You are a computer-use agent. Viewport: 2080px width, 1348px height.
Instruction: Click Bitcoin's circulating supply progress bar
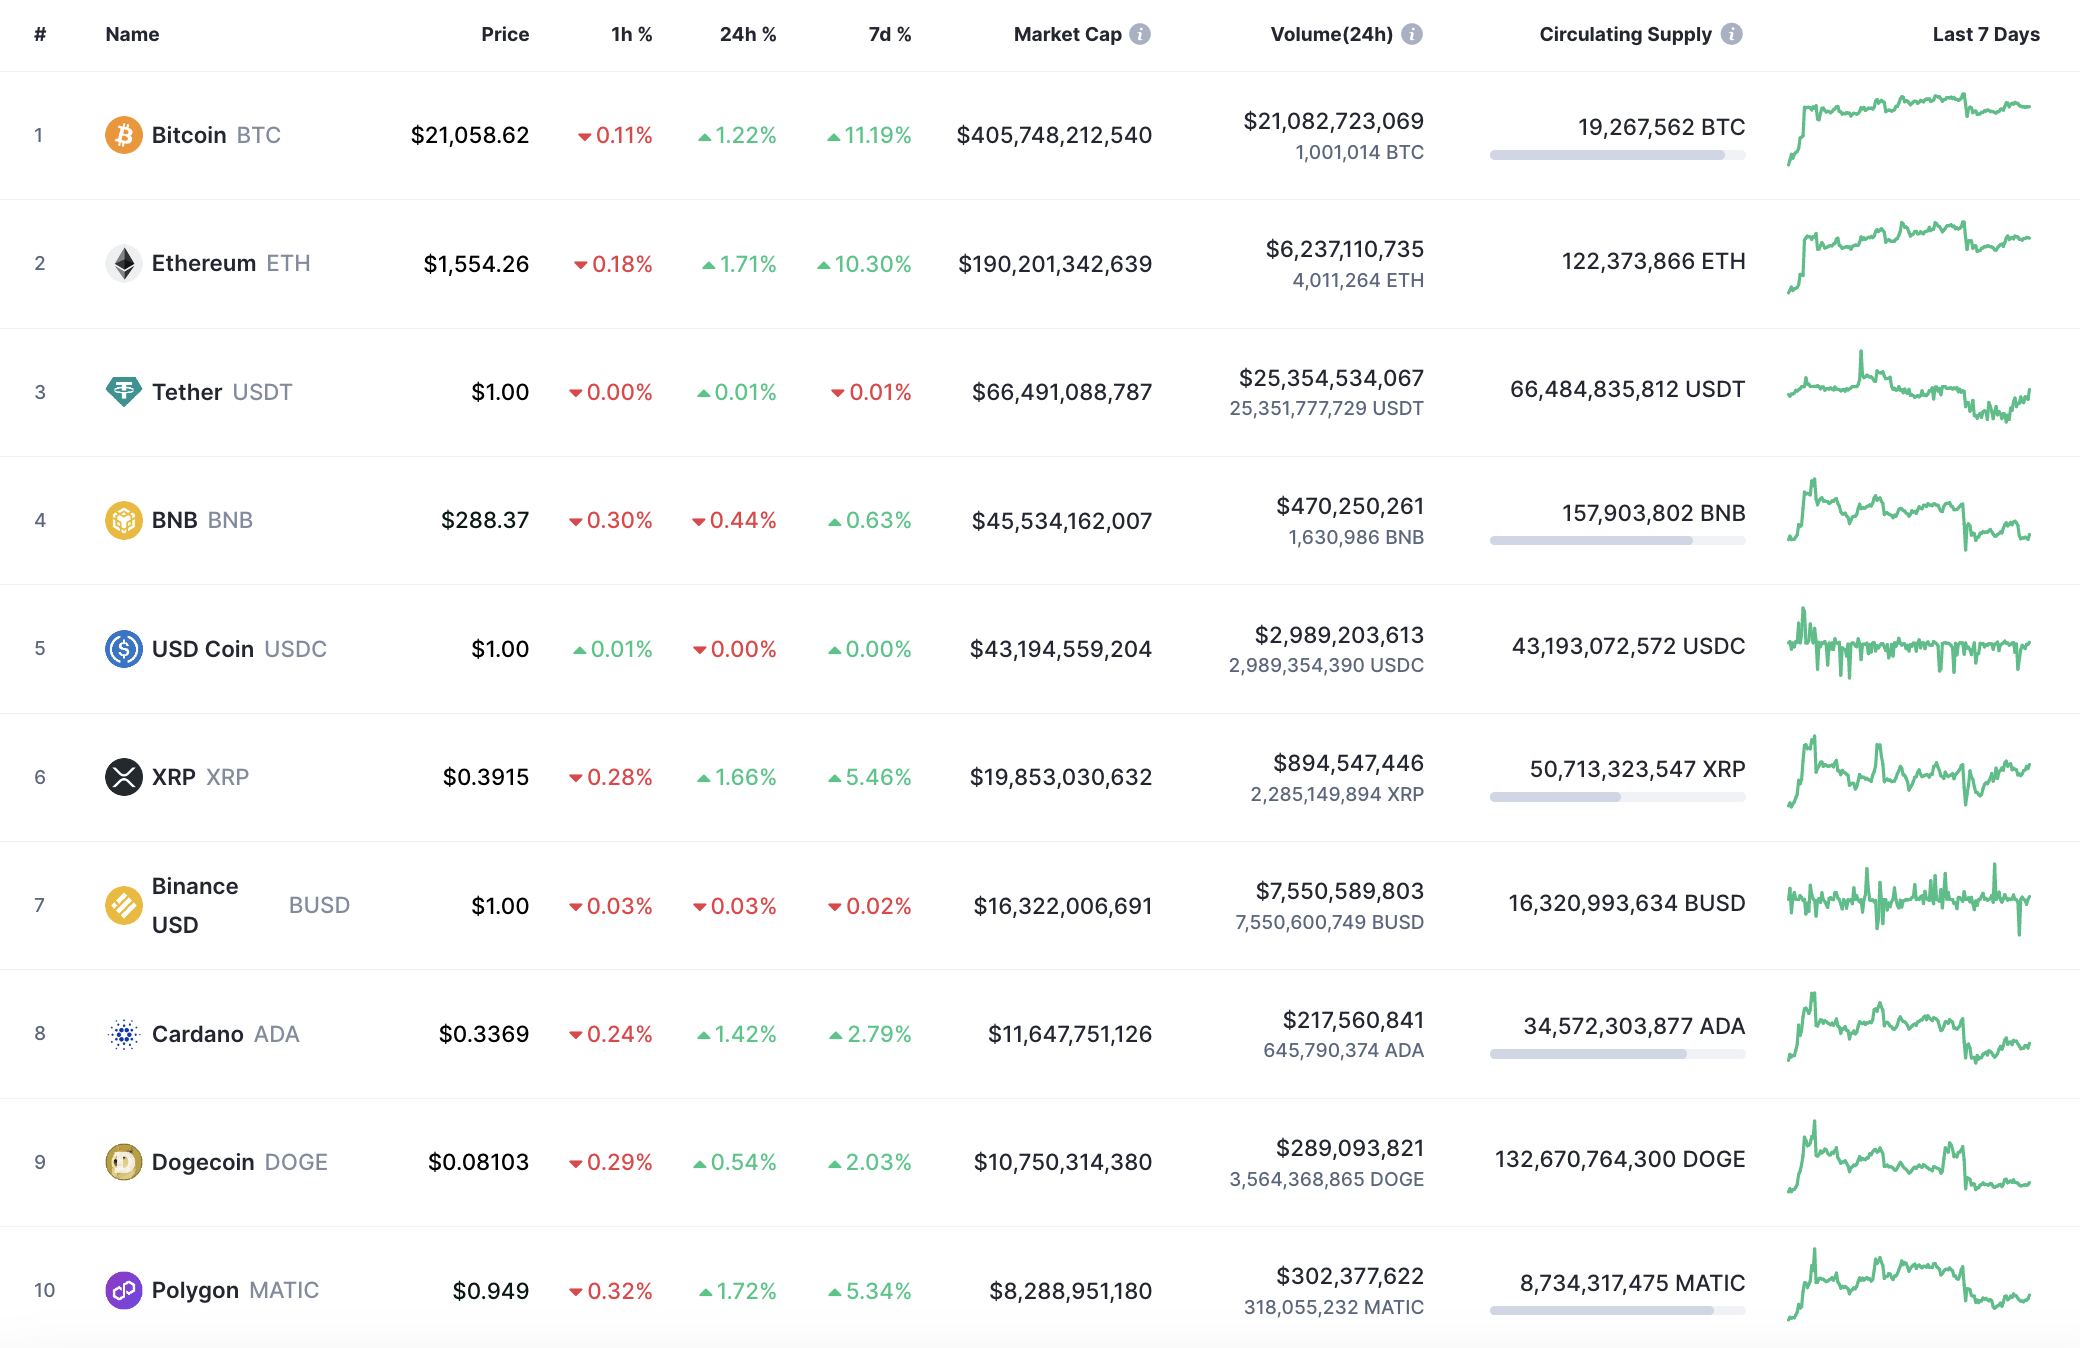(x=1616, y=155)
